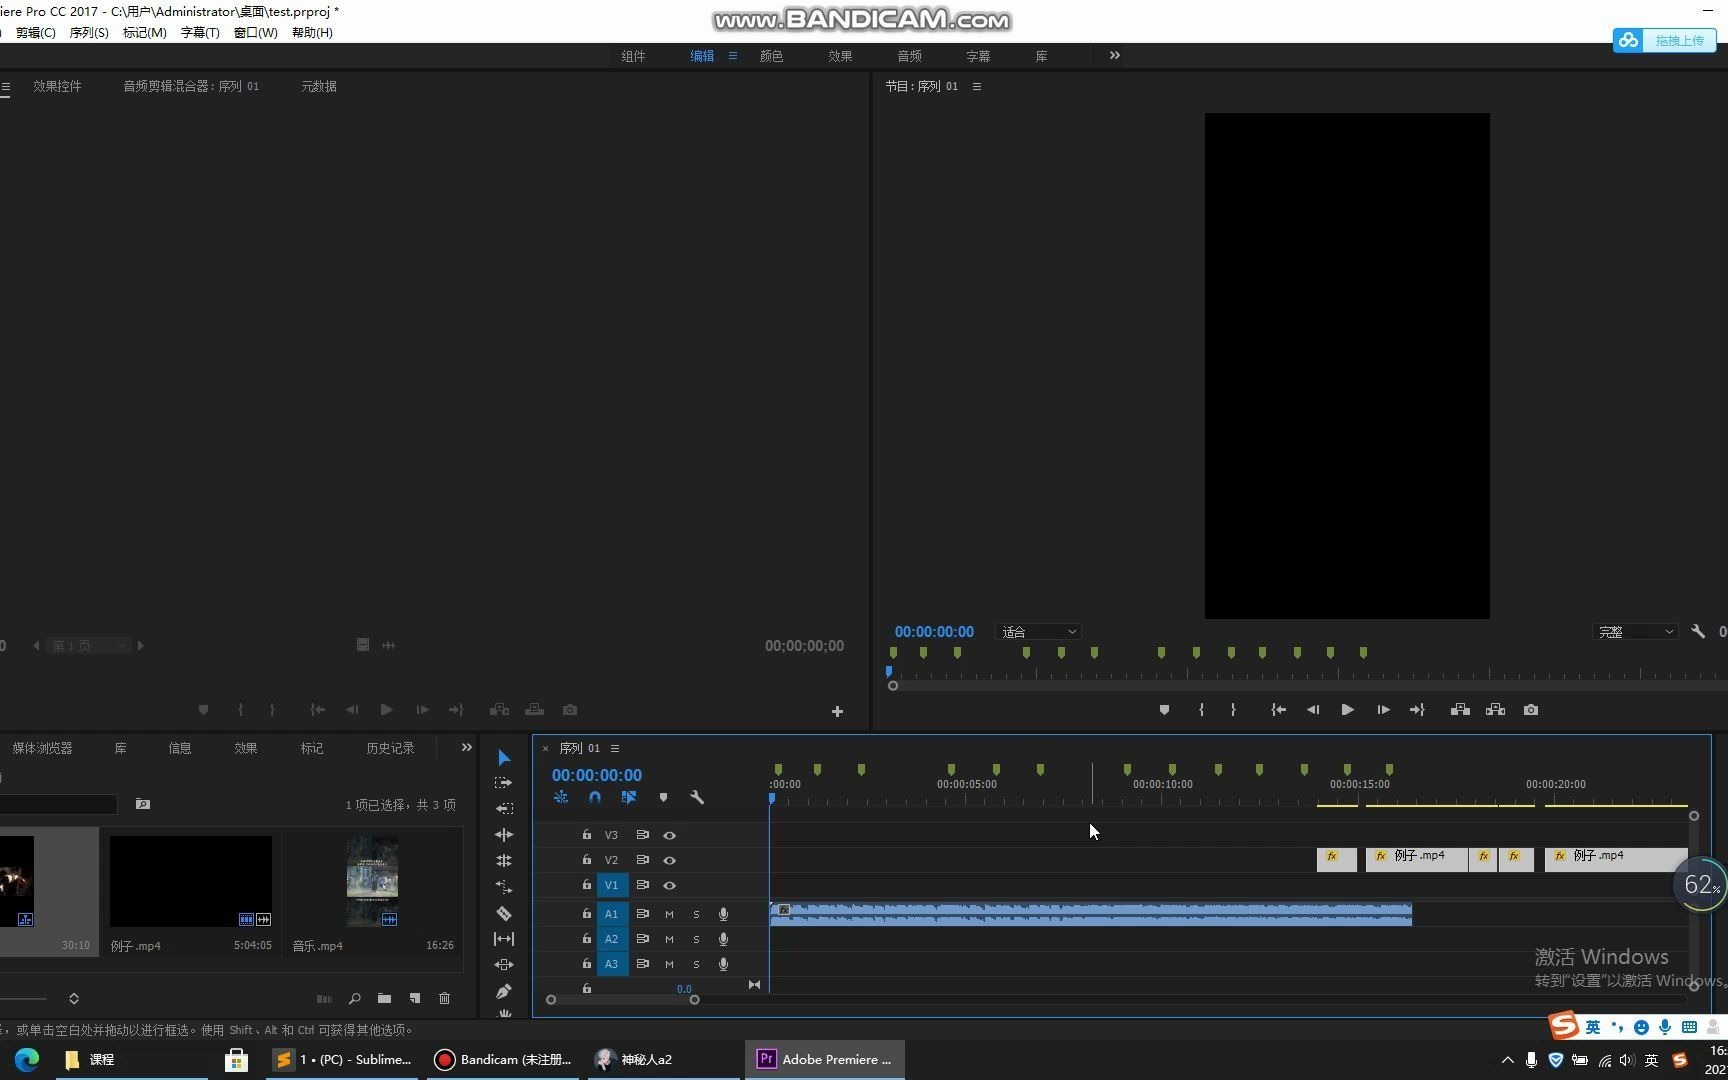Open sequence 序列 01 panel menu

(615, 748)
